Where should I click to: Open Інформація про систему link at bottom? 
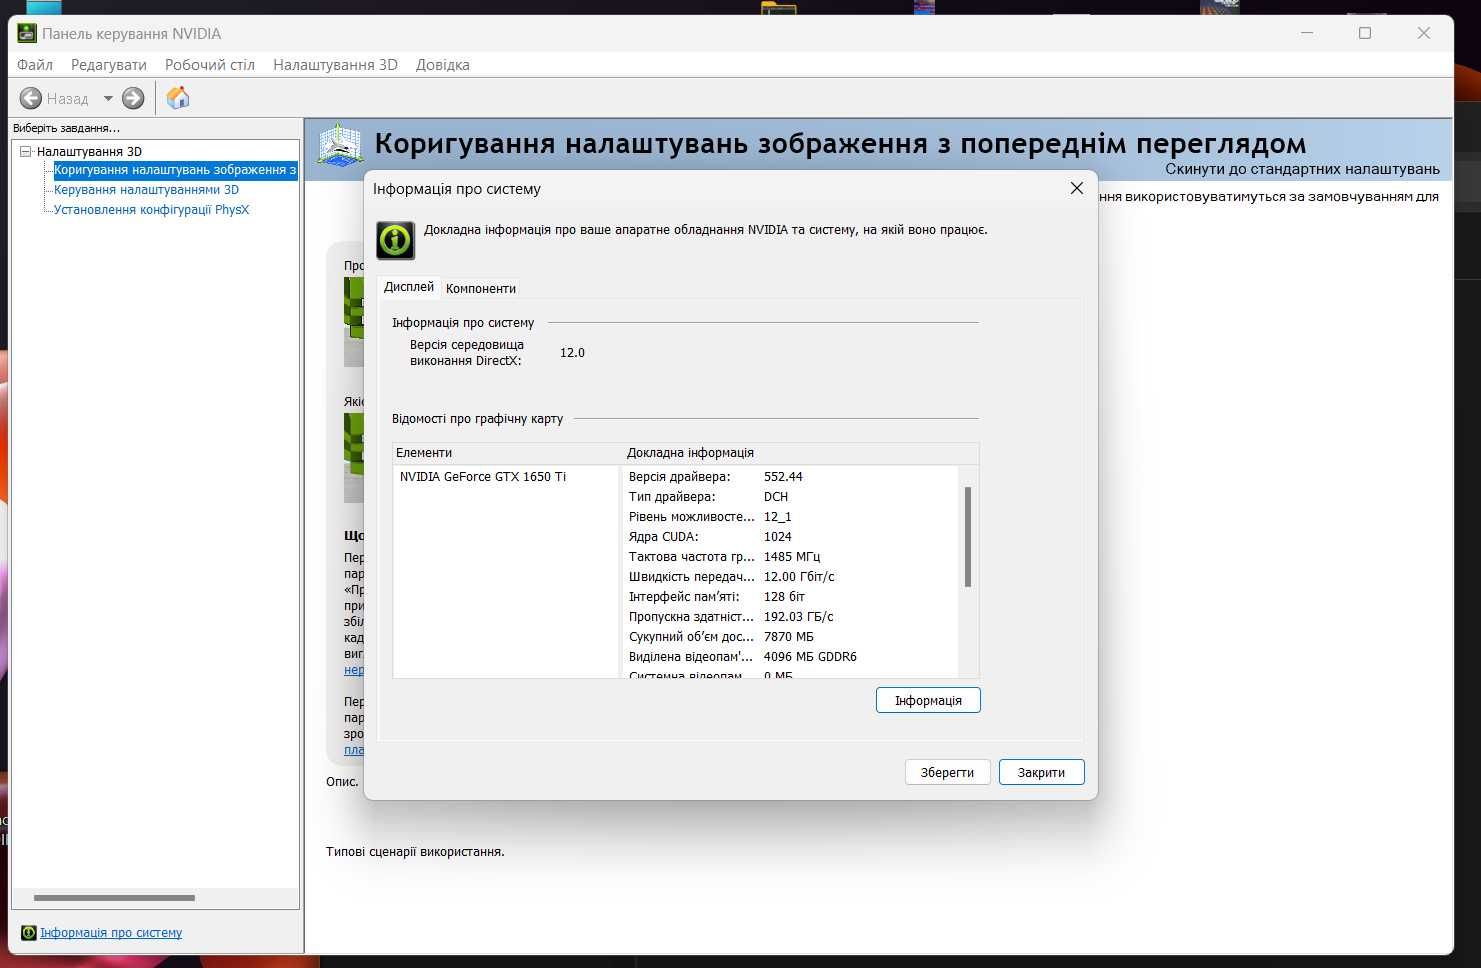(x=111, y=932)
